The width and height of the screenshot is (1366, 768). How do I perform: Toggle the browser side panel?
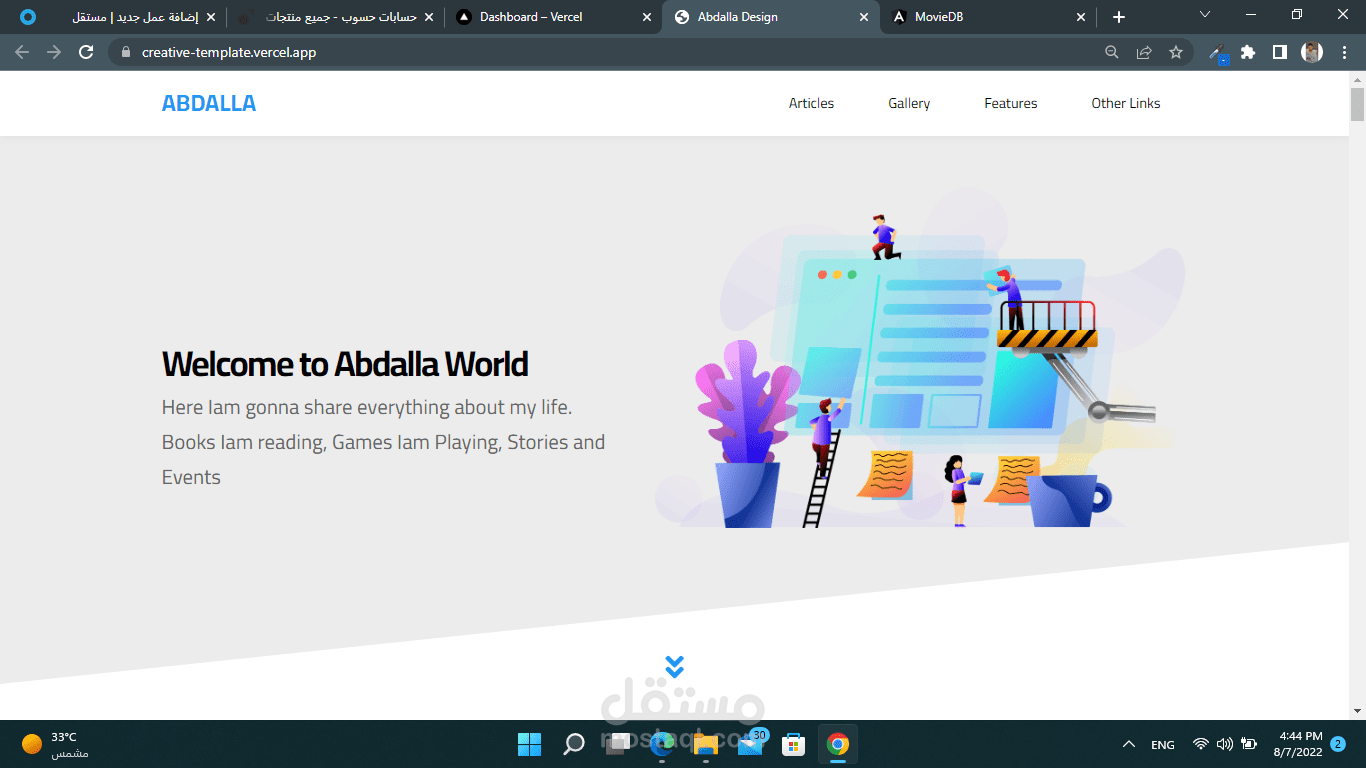click(1279, 52)
